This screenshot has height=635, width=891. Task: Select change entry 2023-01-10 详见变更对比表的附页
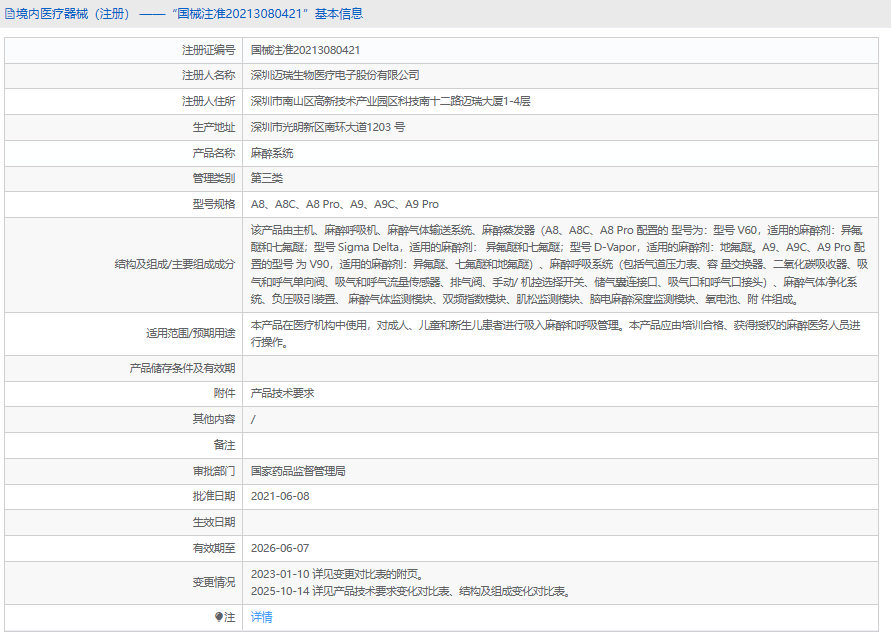click(339, 574)
